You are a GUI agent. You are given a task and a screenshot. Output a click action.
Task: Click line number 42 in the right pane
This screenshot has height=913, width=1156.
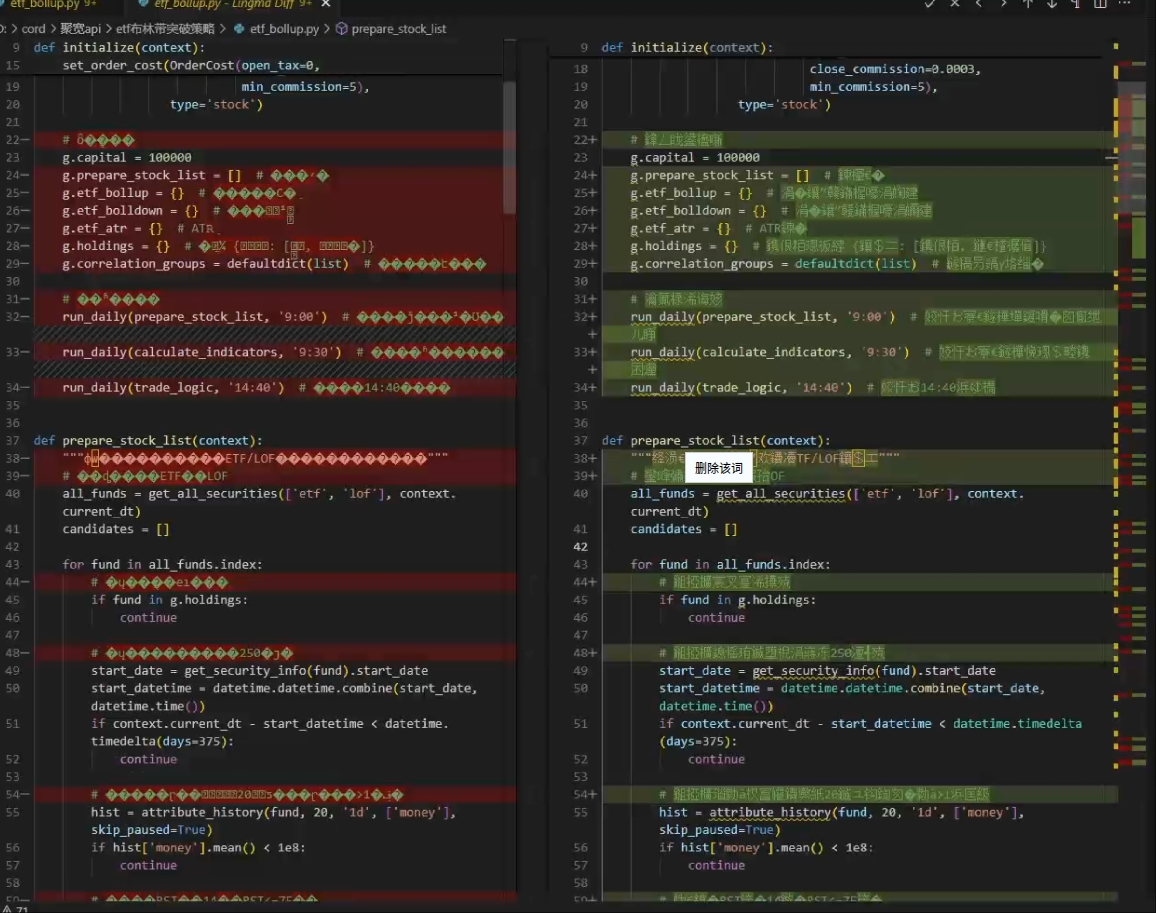(x=581, y=546)
